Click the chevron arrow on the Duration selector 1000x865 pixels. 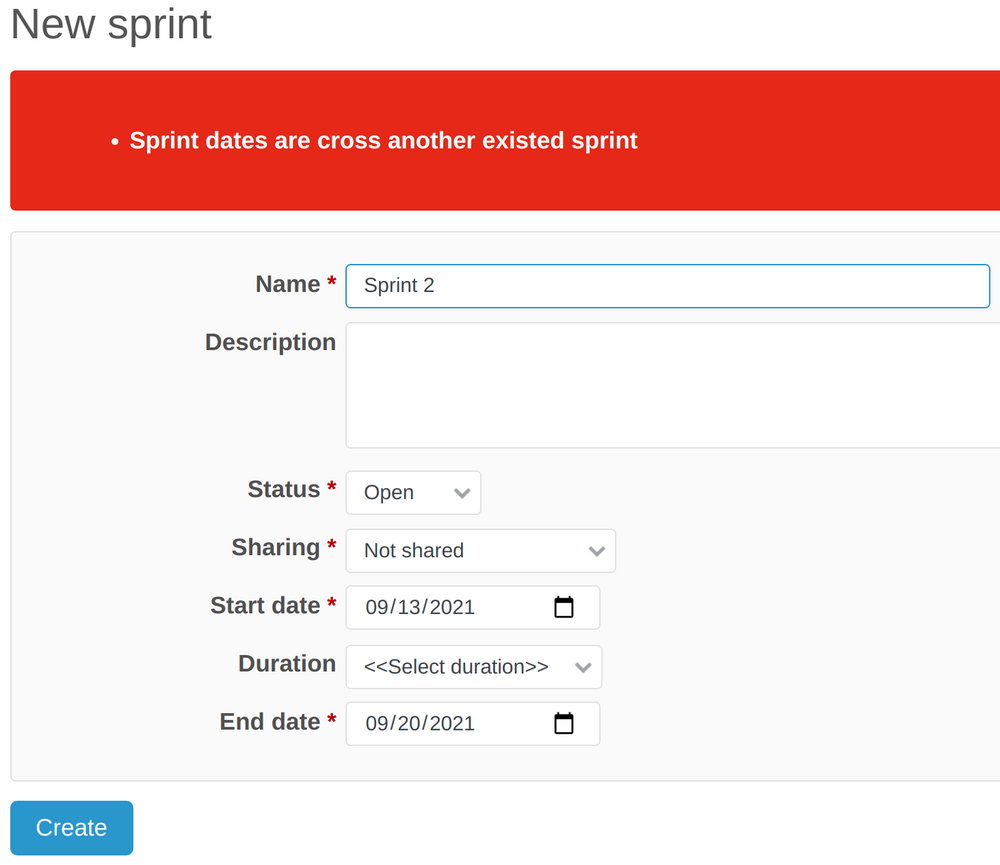click(583, 667)
